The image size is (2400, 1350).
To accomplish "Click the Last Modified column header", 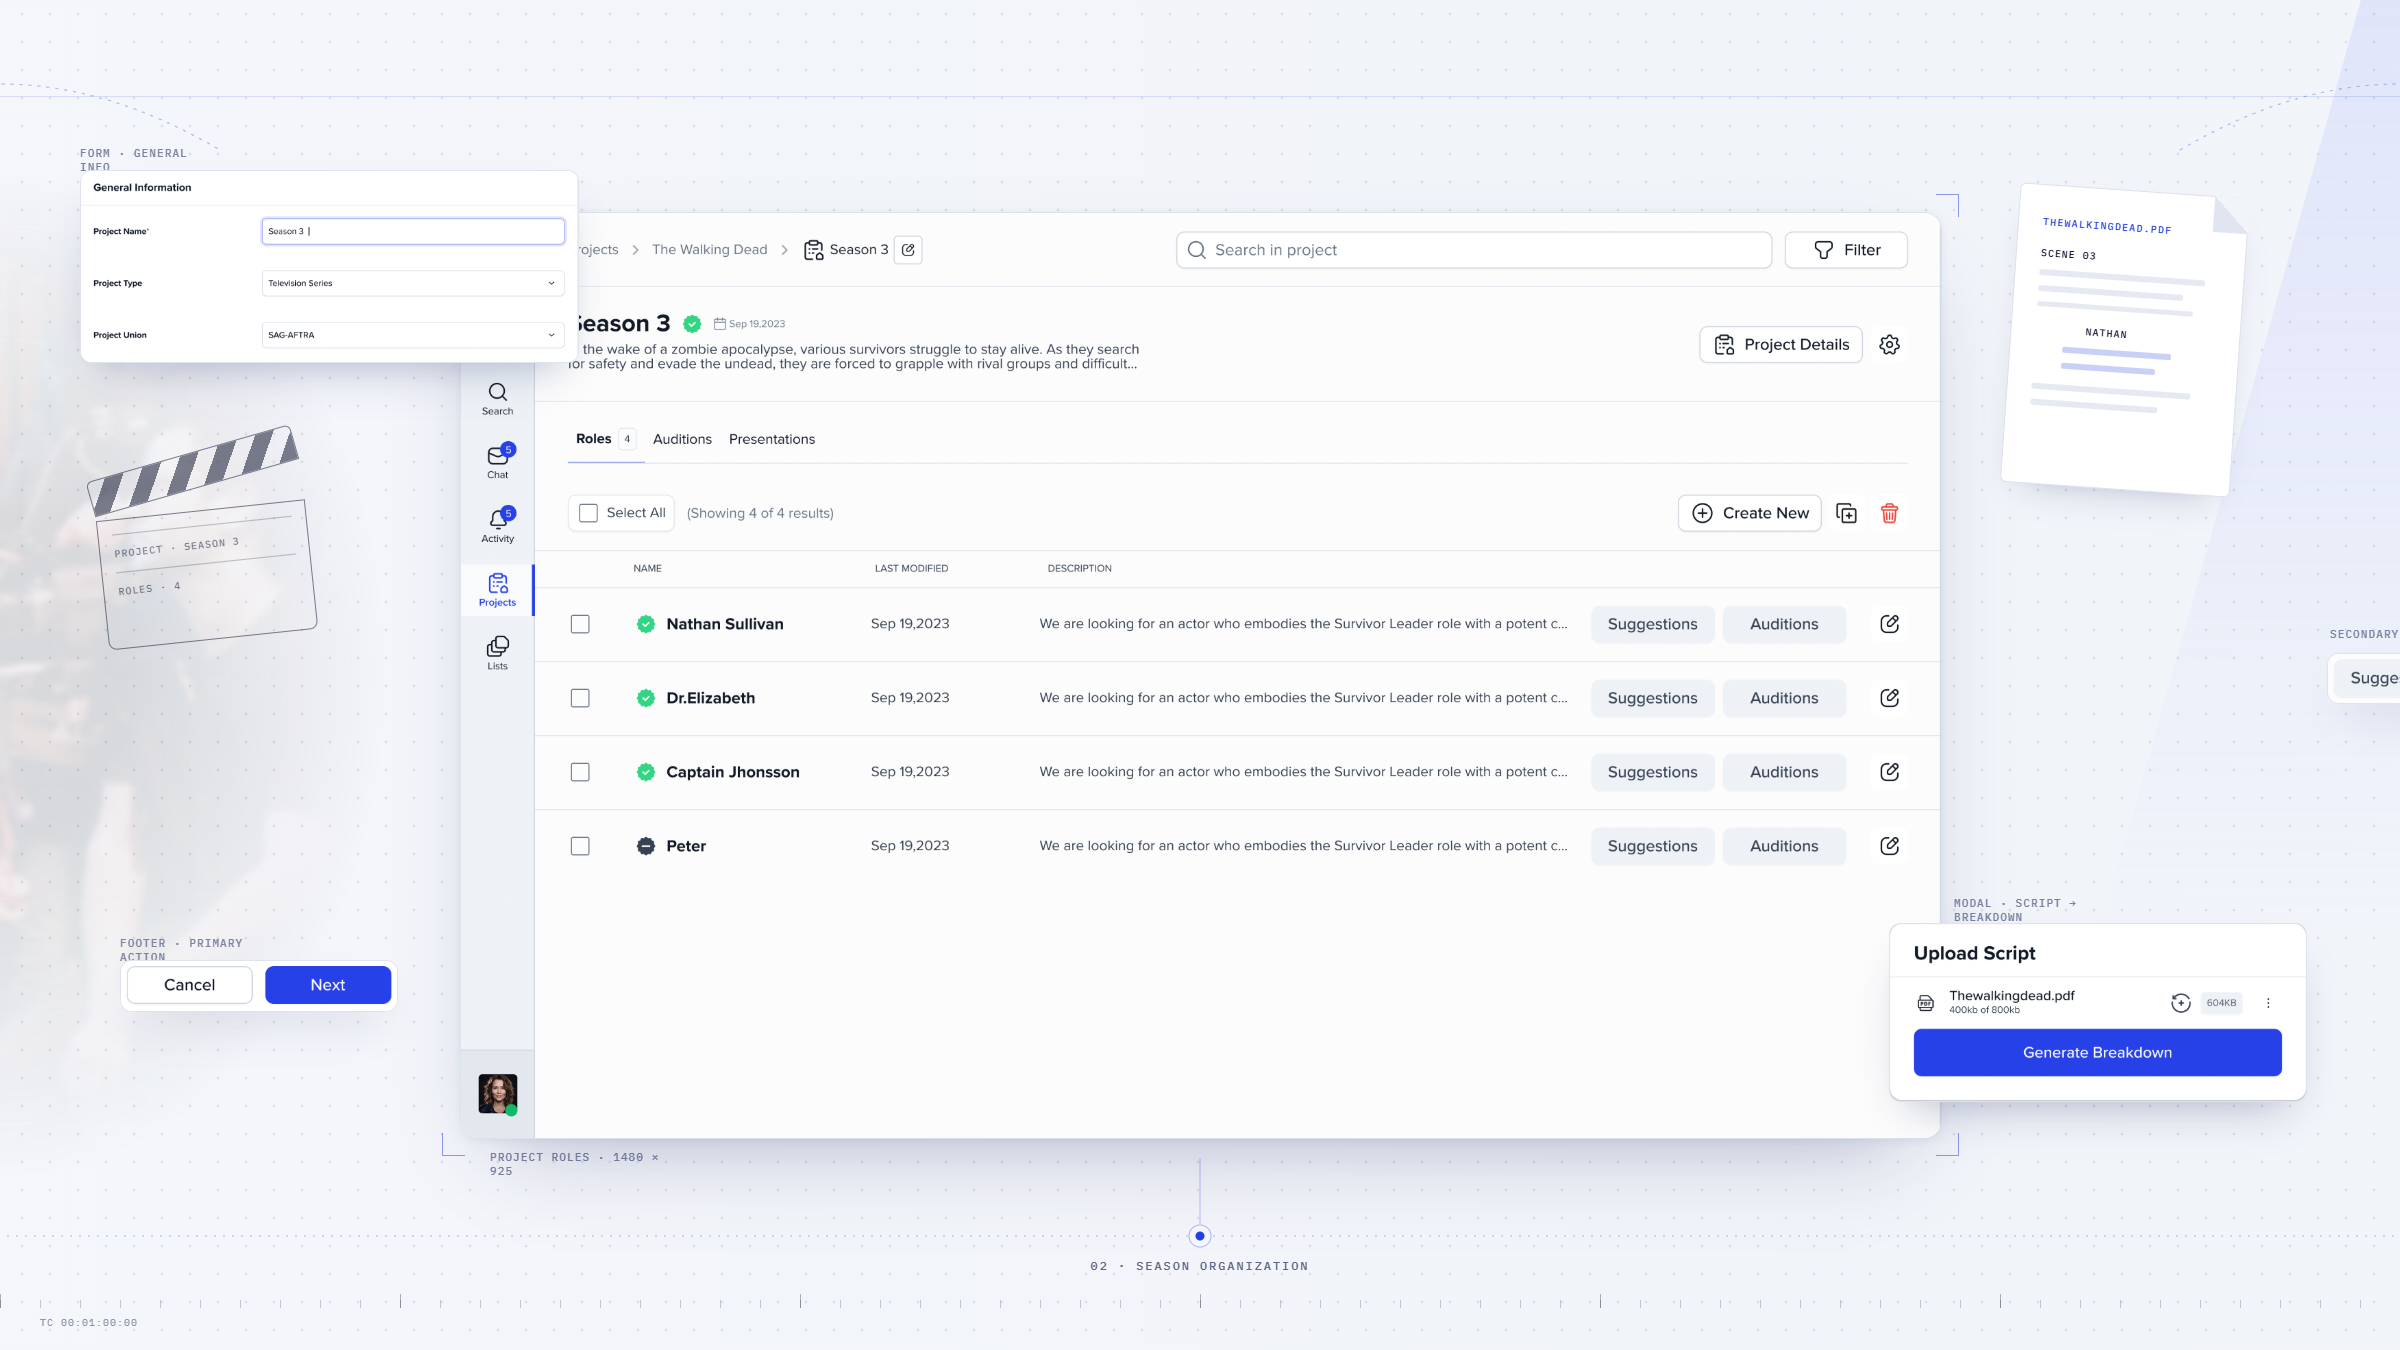I will coord(911,568).
